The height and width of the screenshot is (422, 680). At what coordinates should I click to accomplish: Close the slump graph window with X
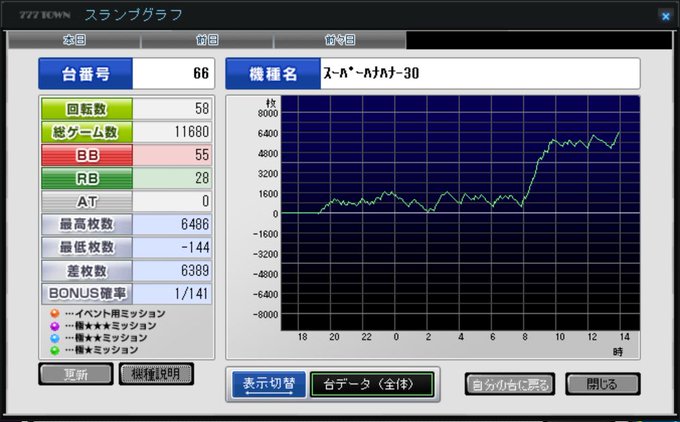[x=665, y=16]
